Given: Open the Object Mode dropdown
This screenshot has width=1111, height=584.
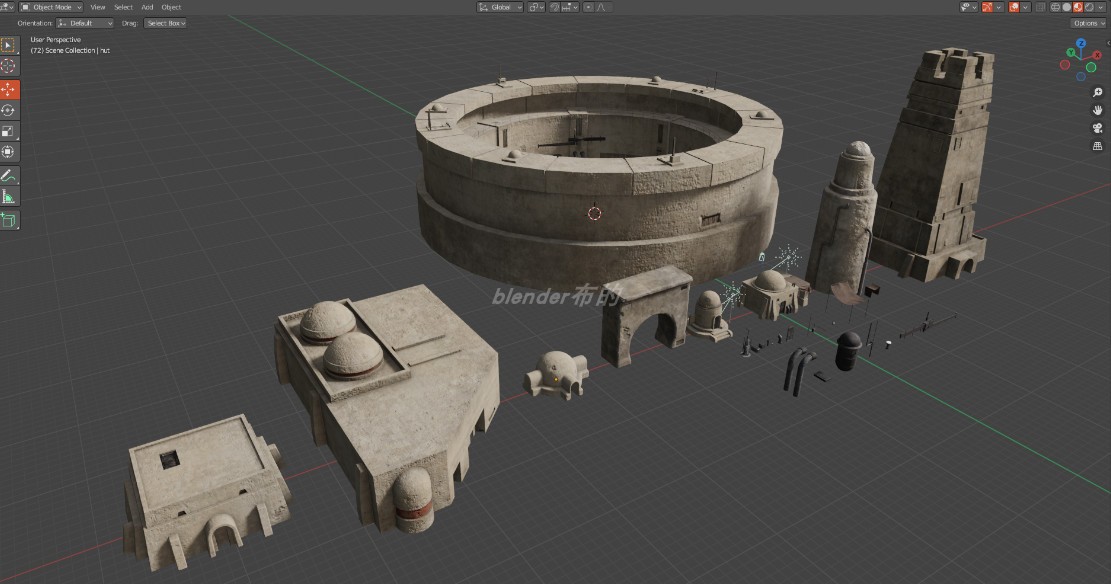Looking at the screenshot, I should pyautogui.click(x=50, y=7).
